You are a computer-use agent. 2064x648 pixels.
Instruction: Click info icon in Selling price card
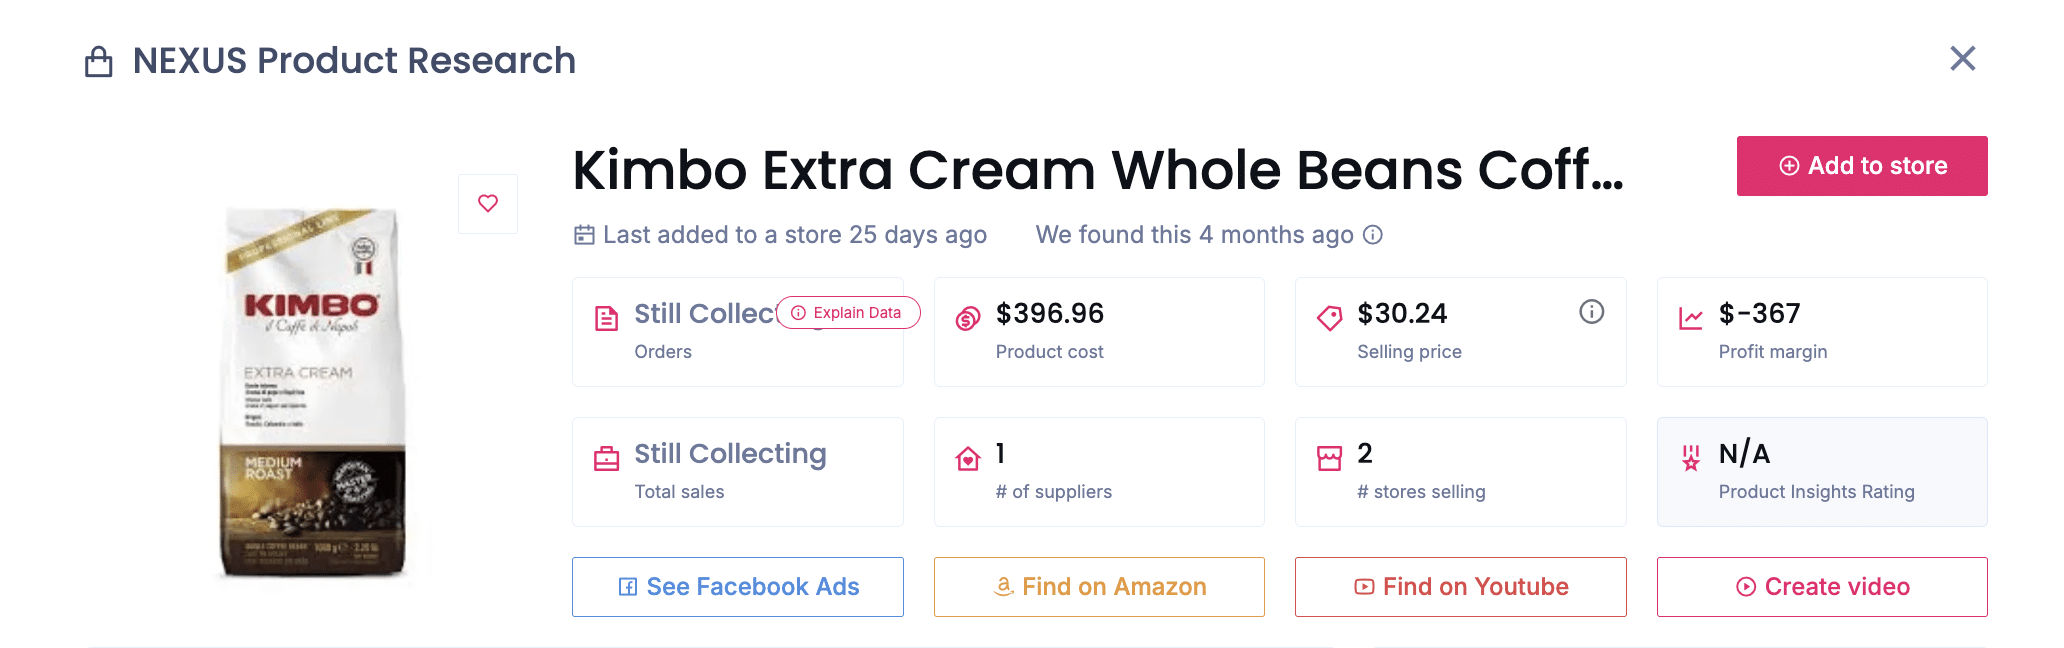click(1591, 312)
